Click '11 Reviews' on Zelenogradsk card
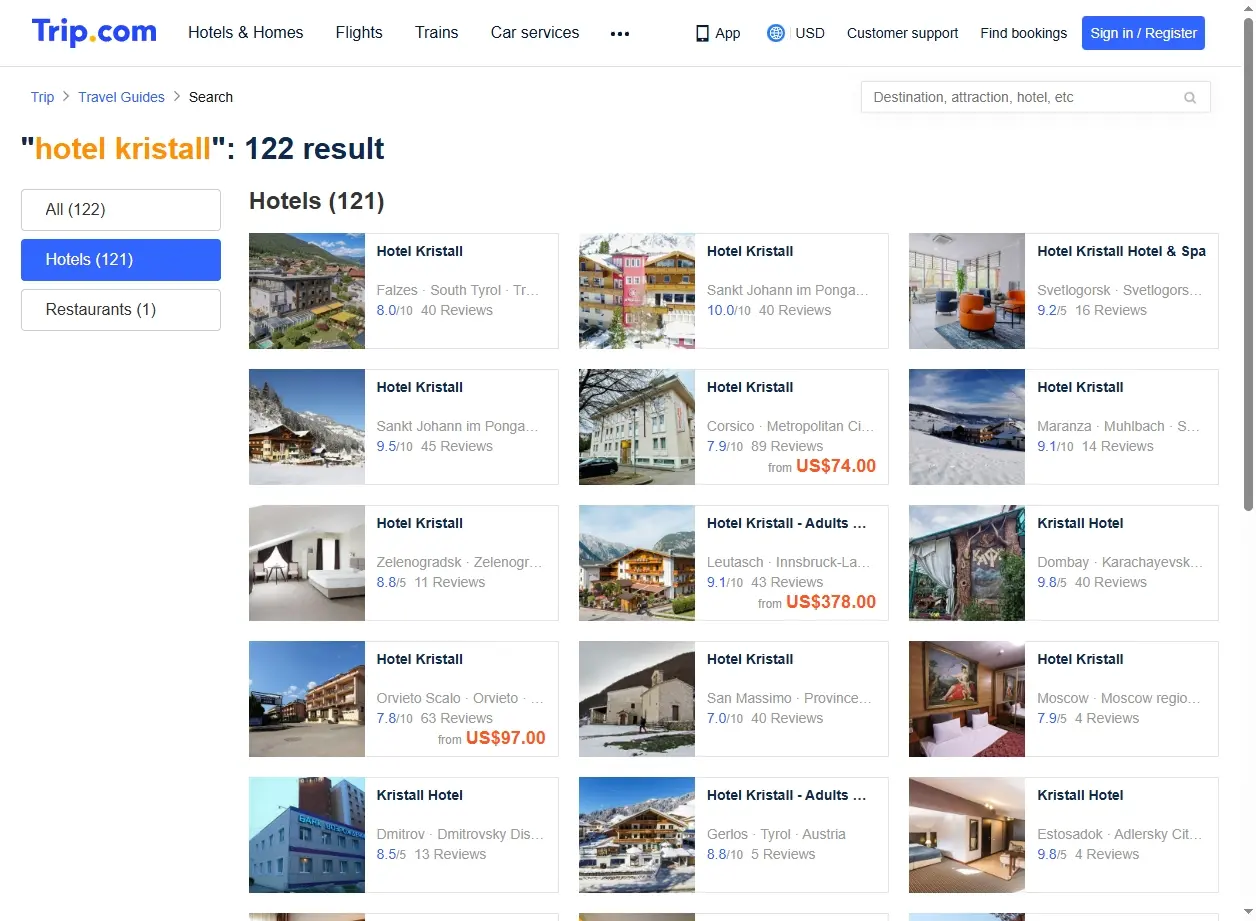 pyautogui.click(x=450, y=582)
